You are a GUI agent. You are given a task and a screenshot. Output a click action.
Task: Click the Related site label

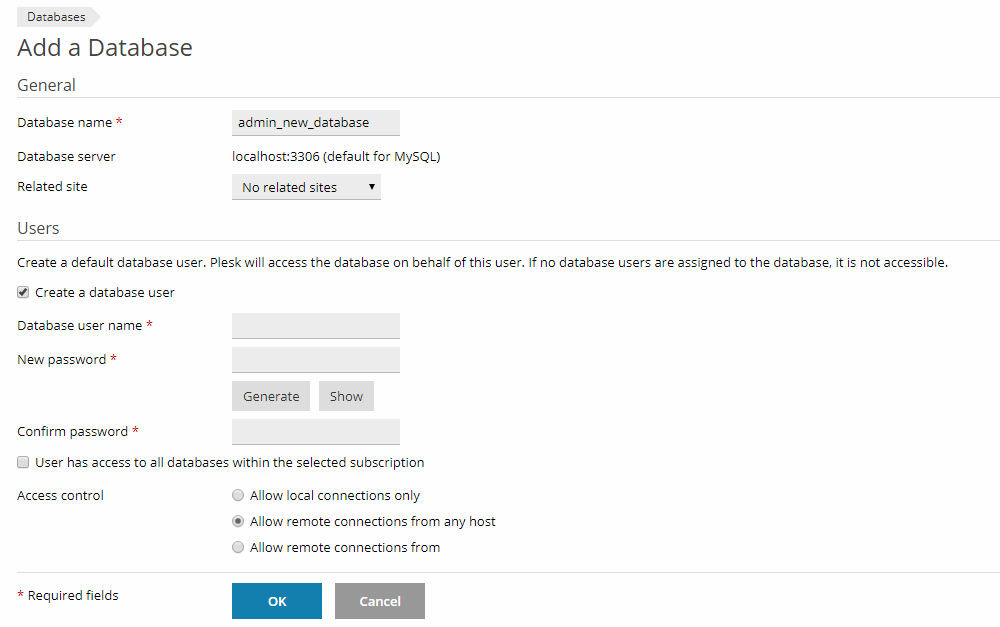(52, 186)
